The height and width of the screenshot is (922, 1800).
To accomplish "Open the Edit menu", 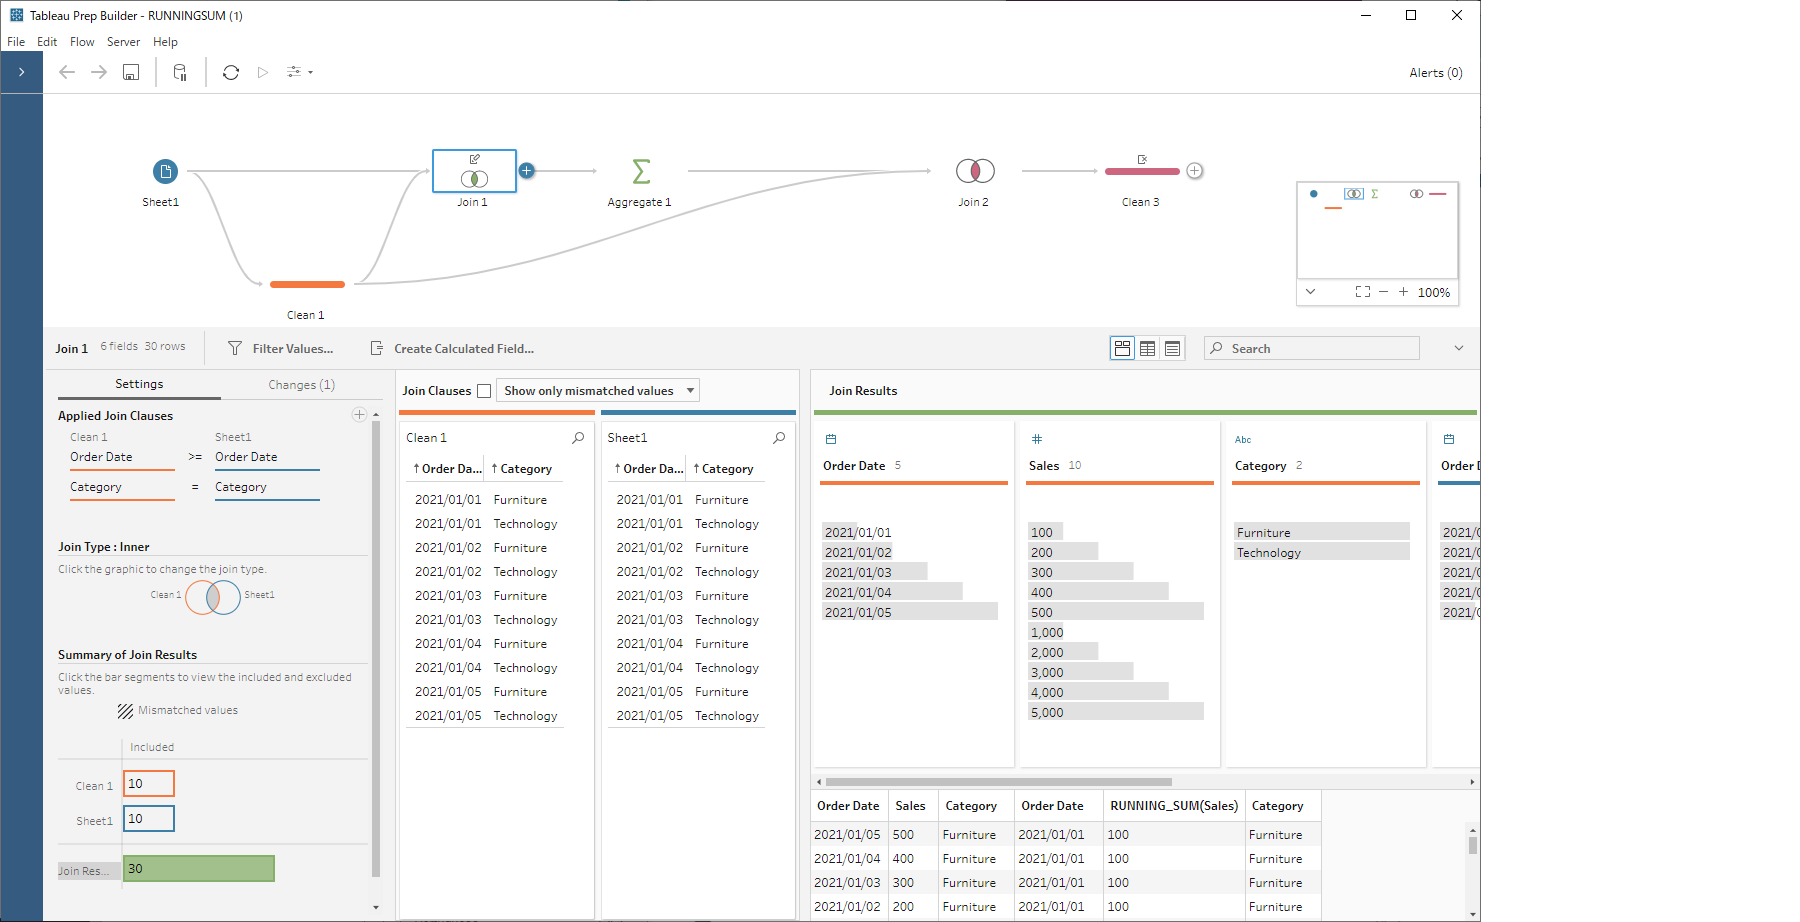I will [x=47, y=42].
